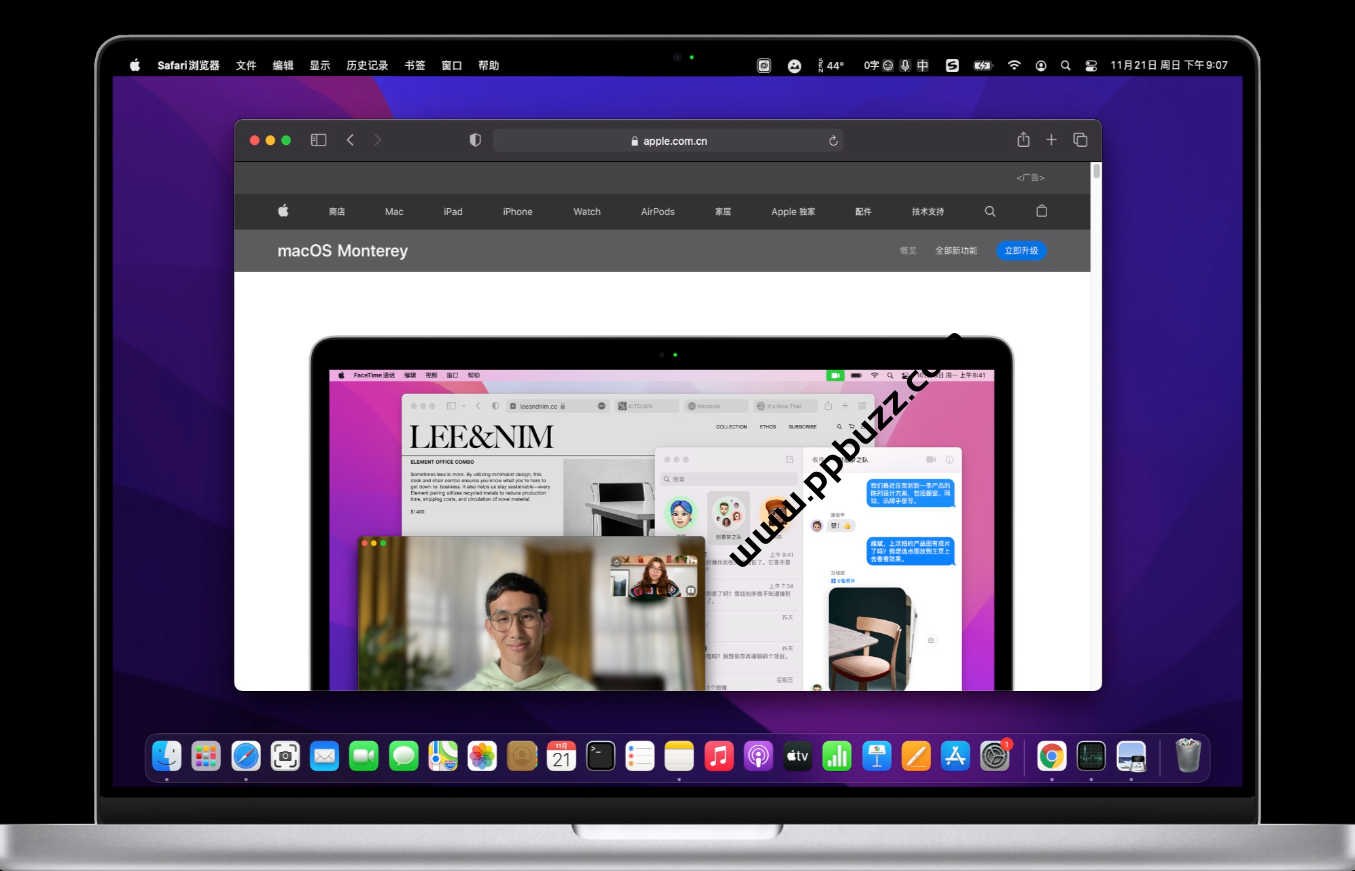Reload the apple.com.cn page
Image resolution: width=1355 pixels, height=871 pixels.
[833, 141]
